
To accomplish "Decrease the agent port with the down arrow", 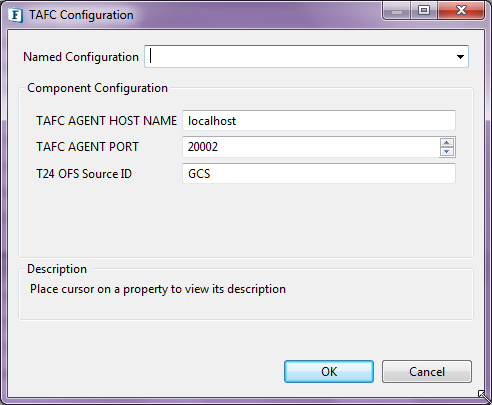I will coord(447,151).
